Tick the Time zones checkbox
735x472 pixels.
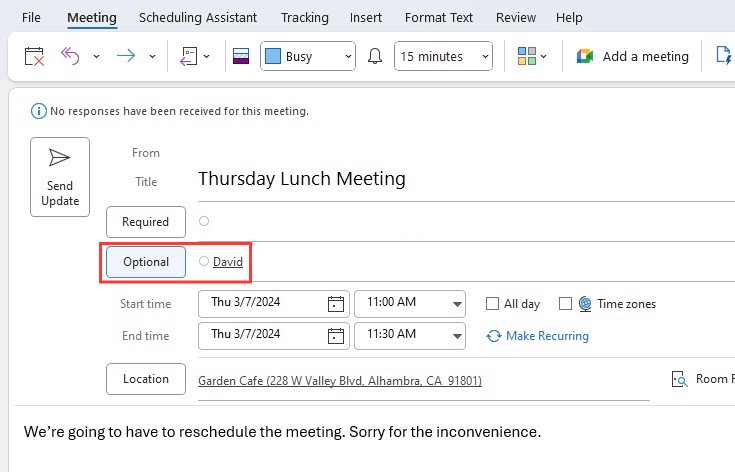565,304
